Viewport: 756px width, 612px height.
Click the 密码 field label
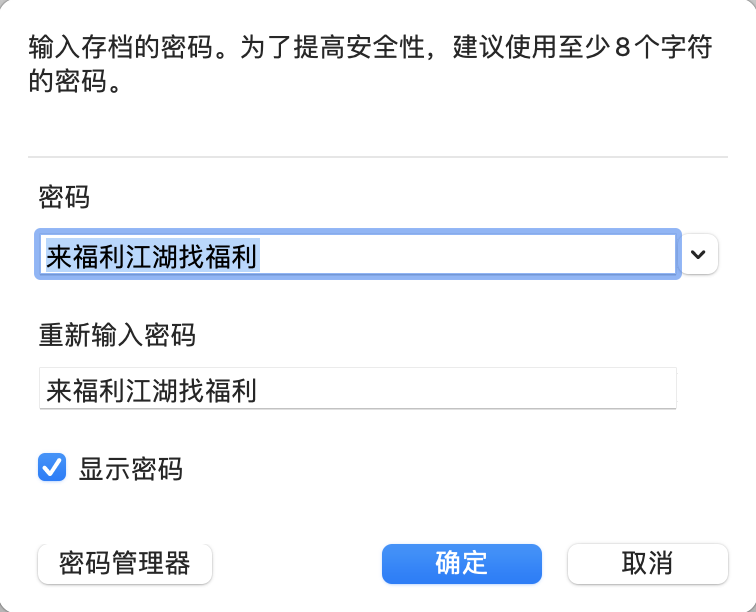(x=64, y=196)
